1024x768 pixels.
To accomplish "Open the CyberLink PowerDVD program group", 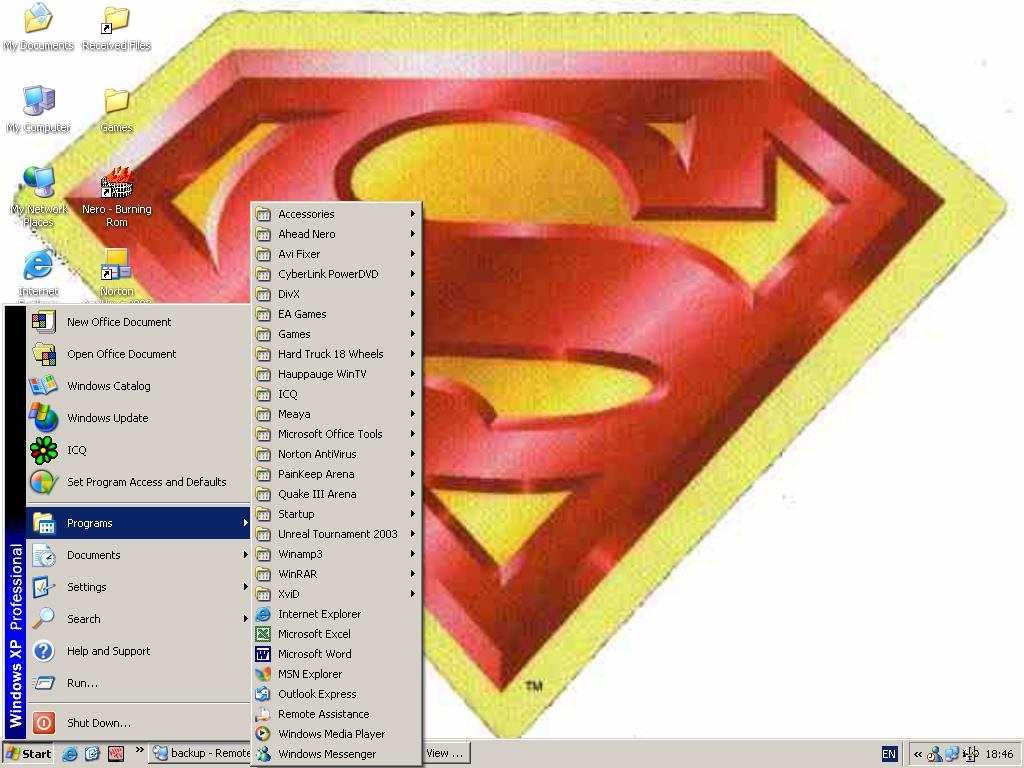I will point(336,274).
